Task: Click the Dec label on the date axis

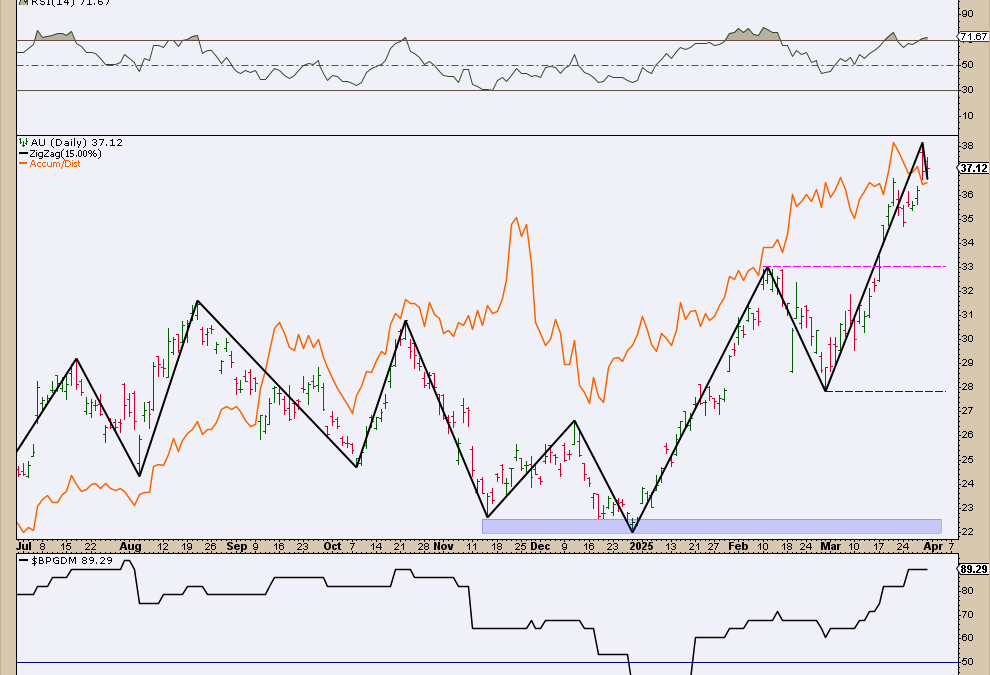Action: coord(540,546)
